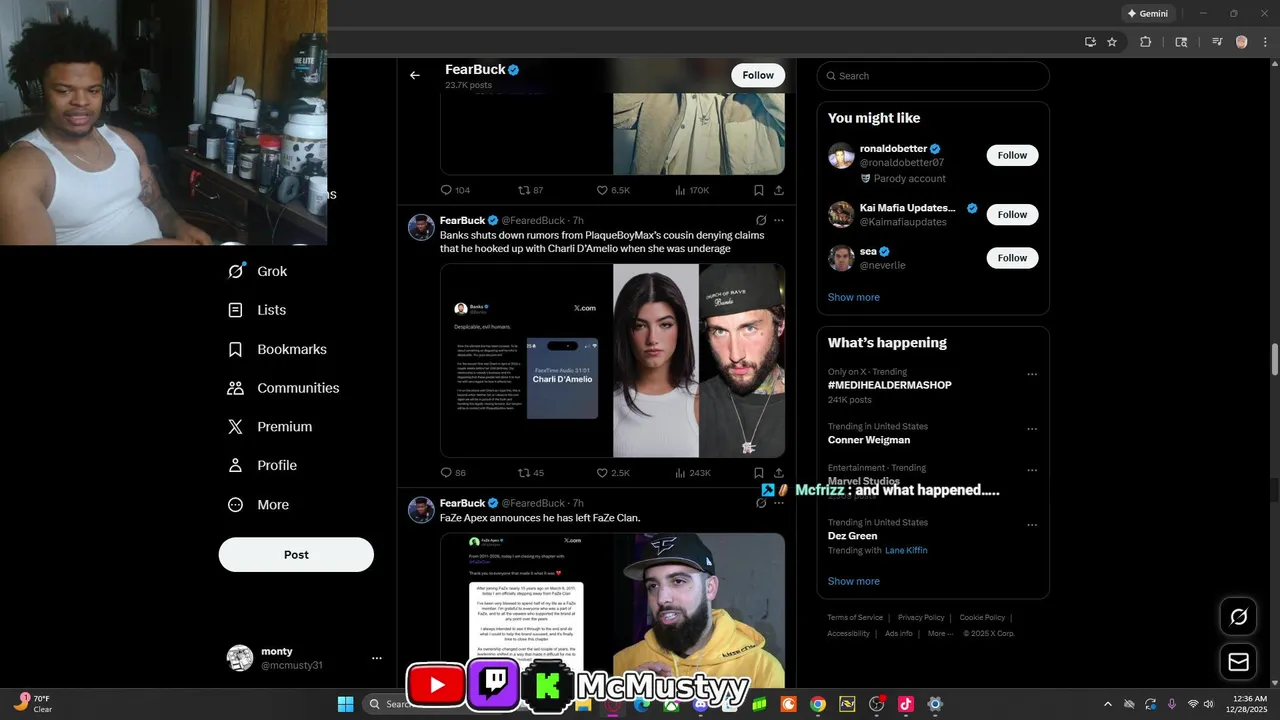The width and height of the screenshot is (1280, 720).
Task: Share the Banks rumors tweet
Action: 779,473
